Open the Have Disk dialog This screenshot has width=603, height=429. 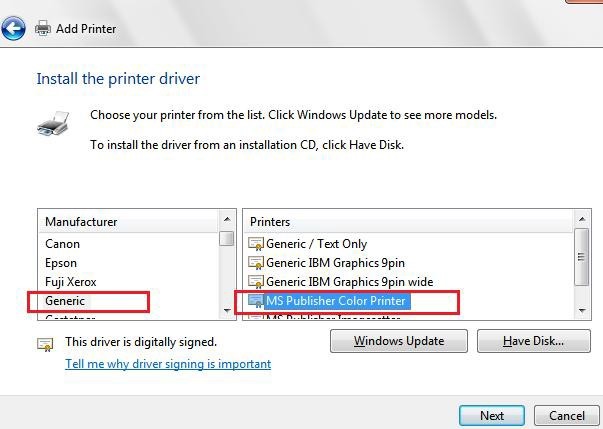point(534,341)
